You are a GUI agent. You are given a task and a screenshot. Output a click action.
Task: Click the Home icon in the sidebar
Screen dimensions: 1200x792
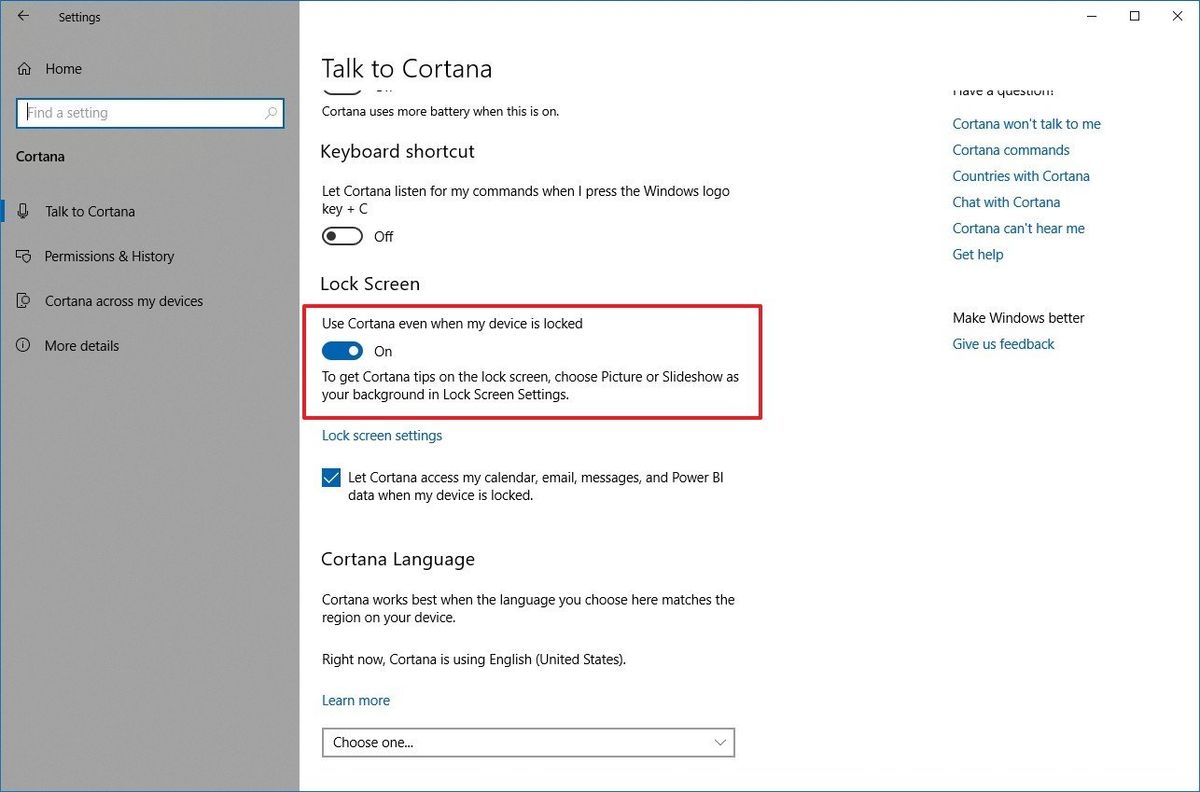click(22, 68)
